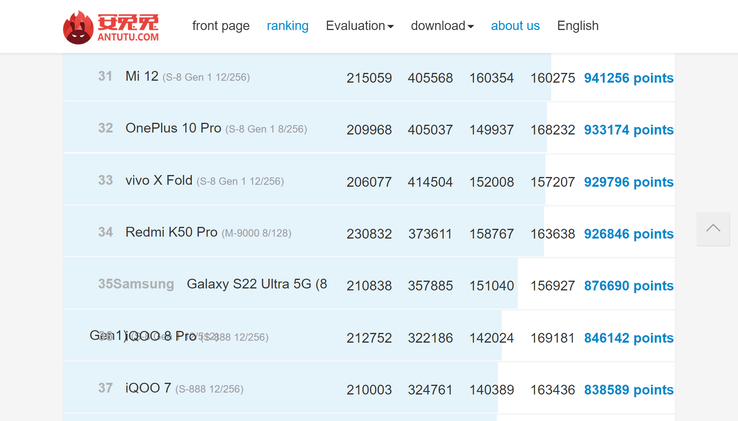Image resolution: width=738 pixels, height=421 pixels.
Task: Click the 324761 score for iQOO 7
Action: tap(430, 390)
